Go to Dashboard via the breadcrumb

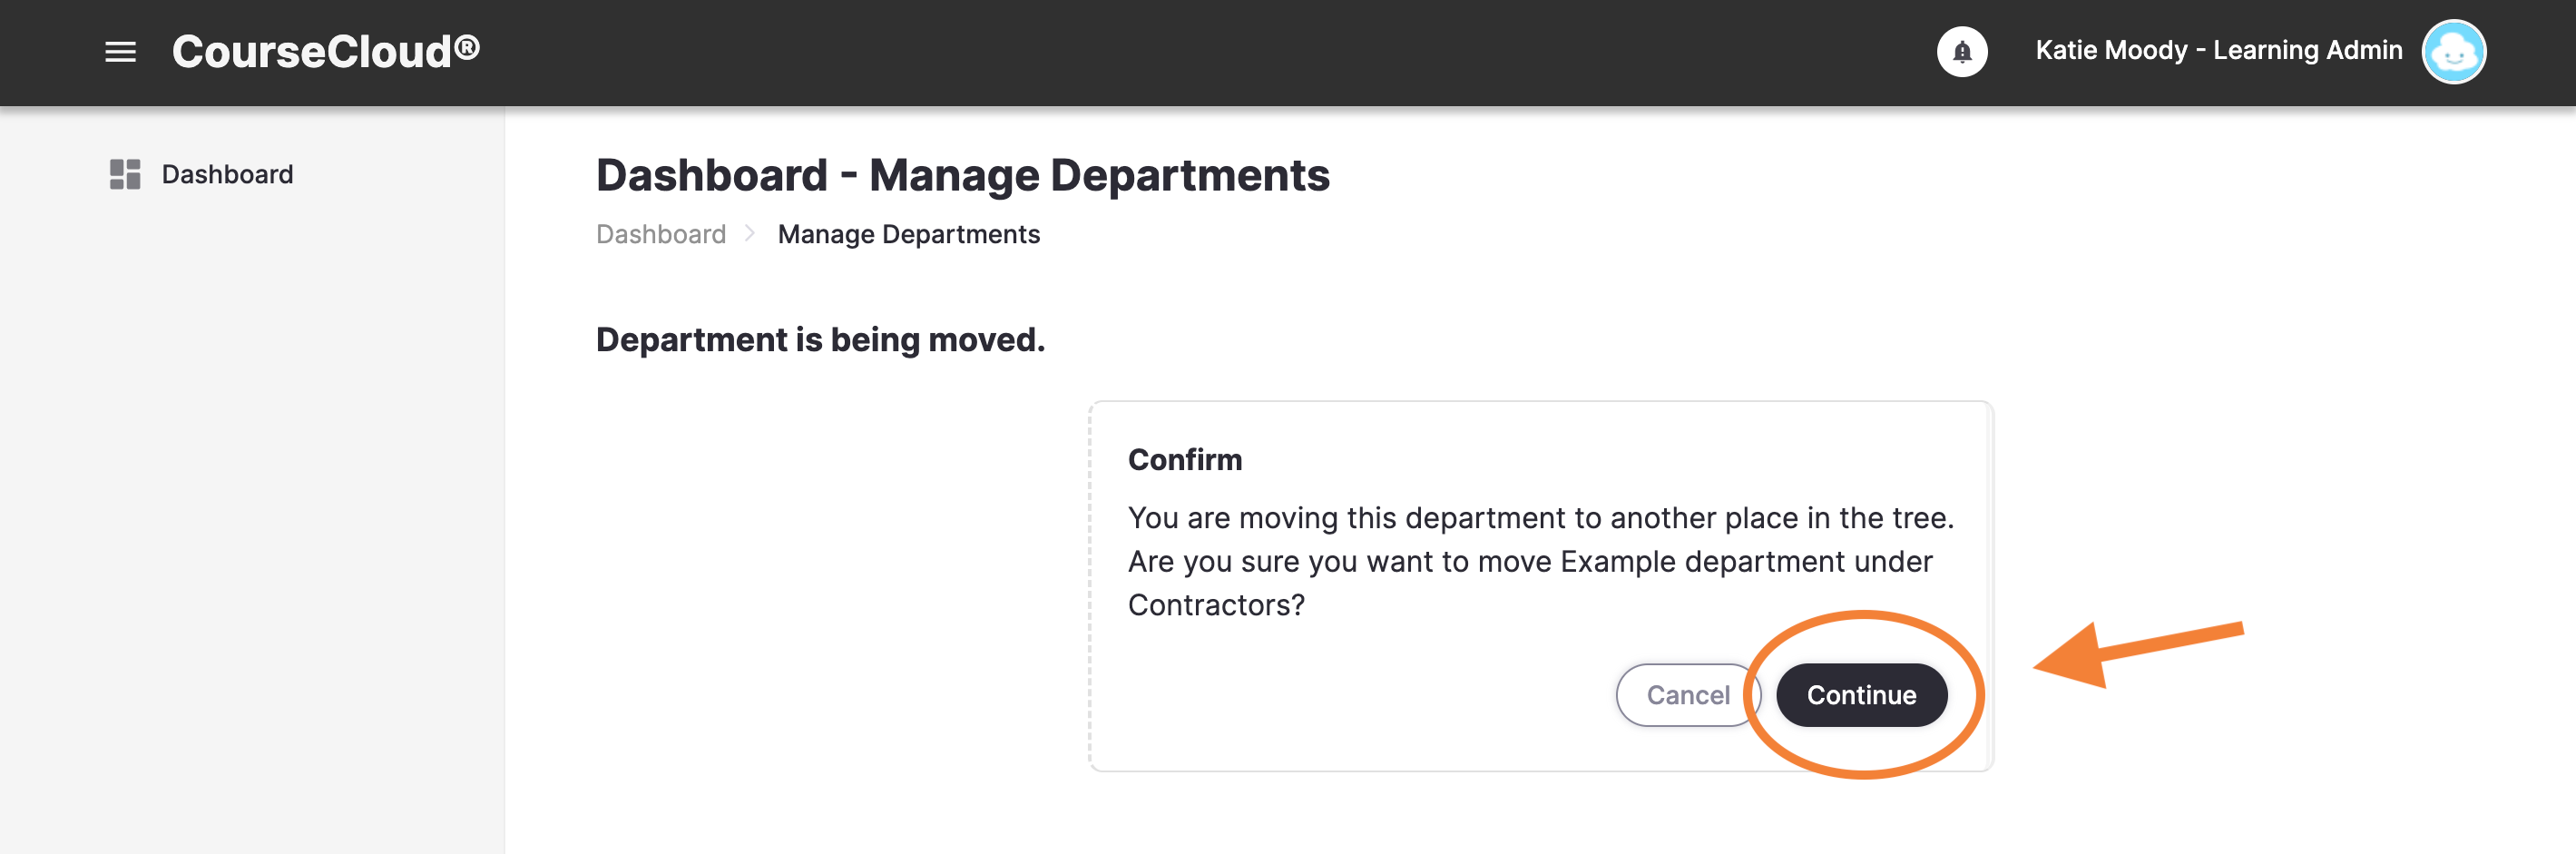(x=661, y=234)
